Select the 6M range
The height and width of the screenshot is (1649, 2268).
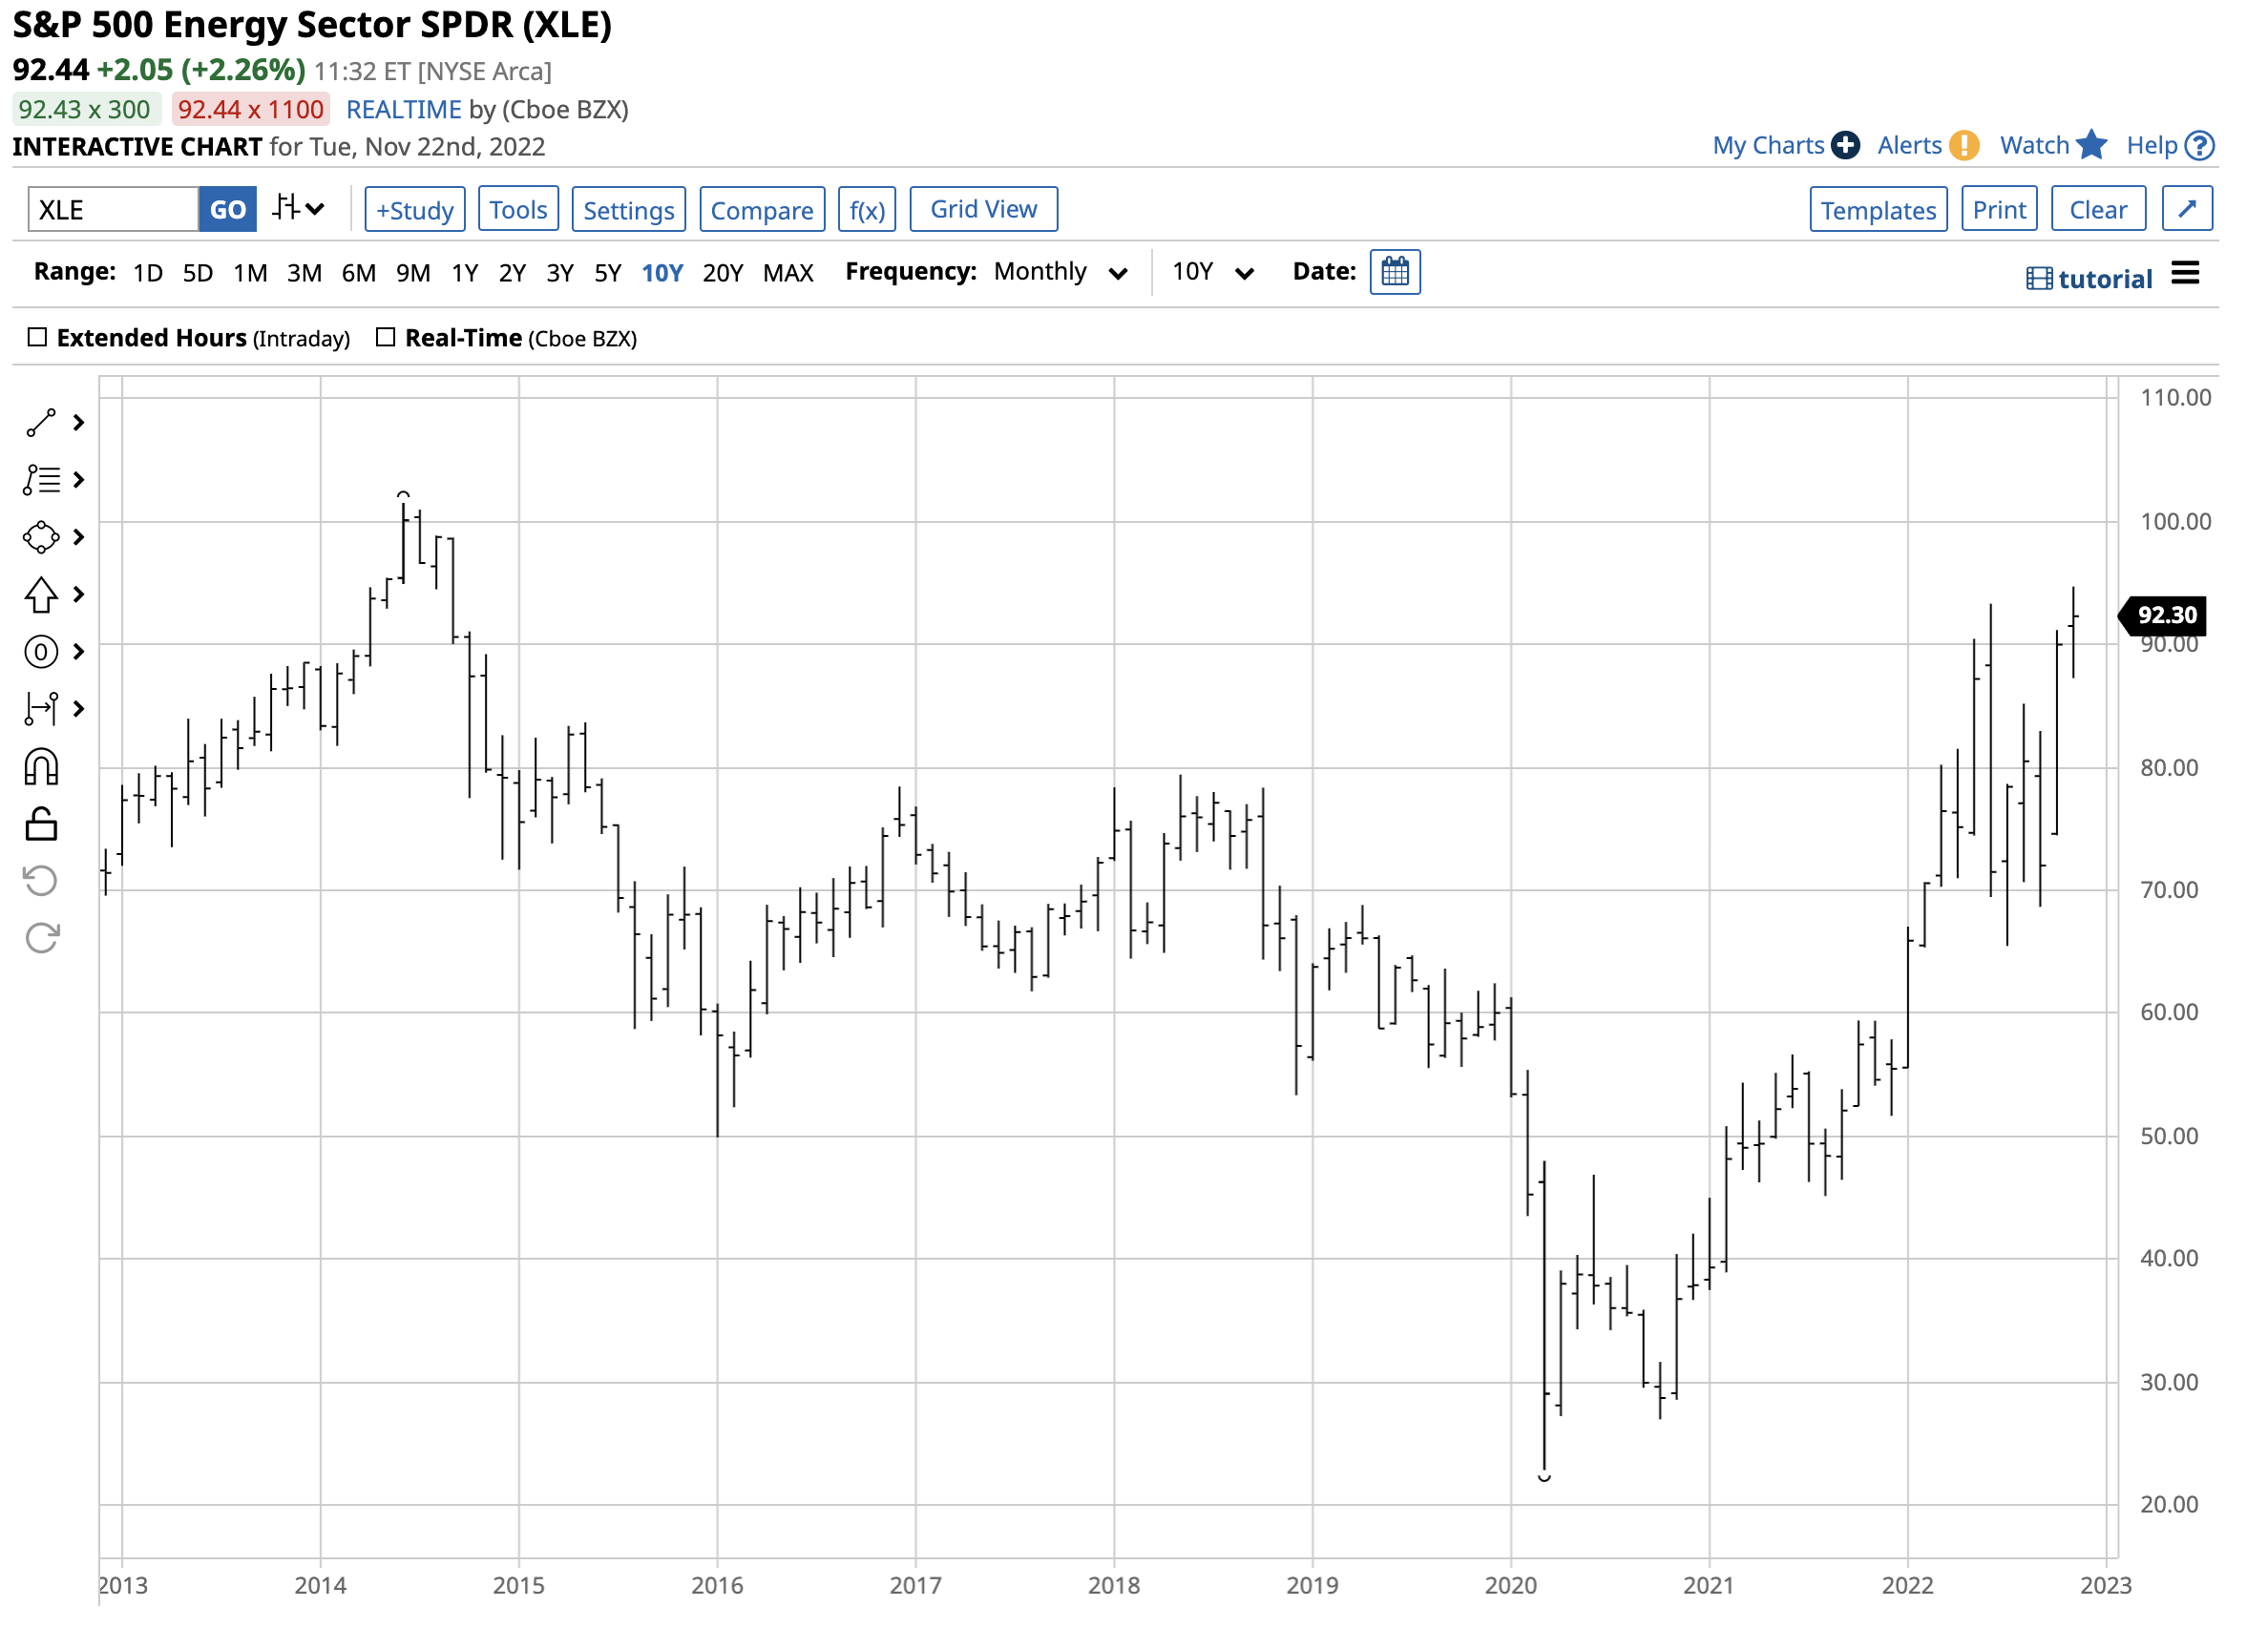click(359, 273)
